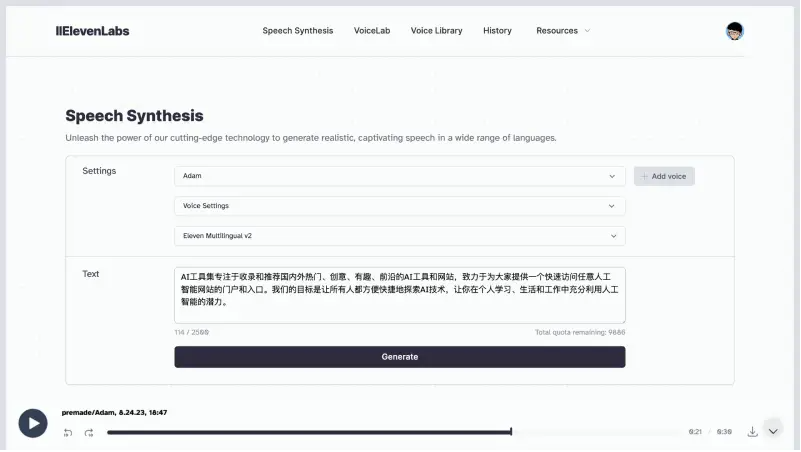Click the Add voice button
This screenshot has width=801, height=452.
click(x=664, y=176)
